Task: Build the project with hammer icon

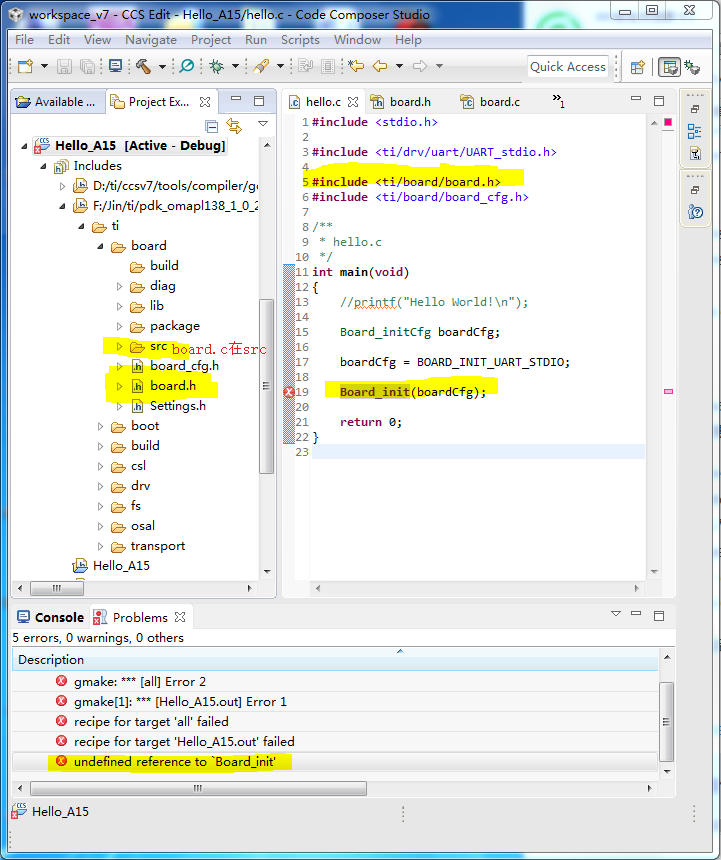Action: click(143, 66)
